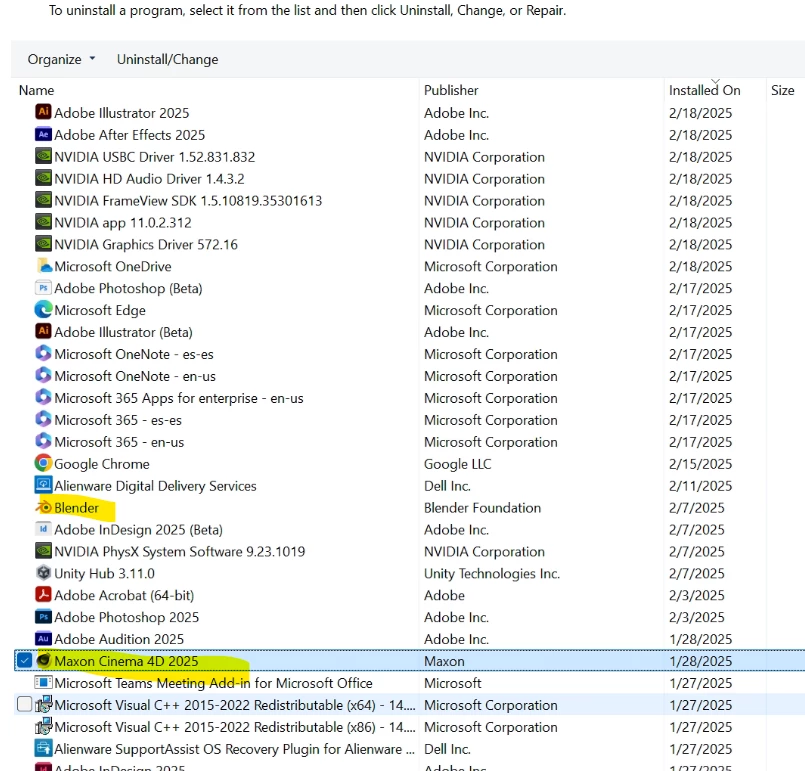Click Dell Inc. beside Alienware Digital Delivery
Viewport: 805px width, 771px height.
coord(447,486)
